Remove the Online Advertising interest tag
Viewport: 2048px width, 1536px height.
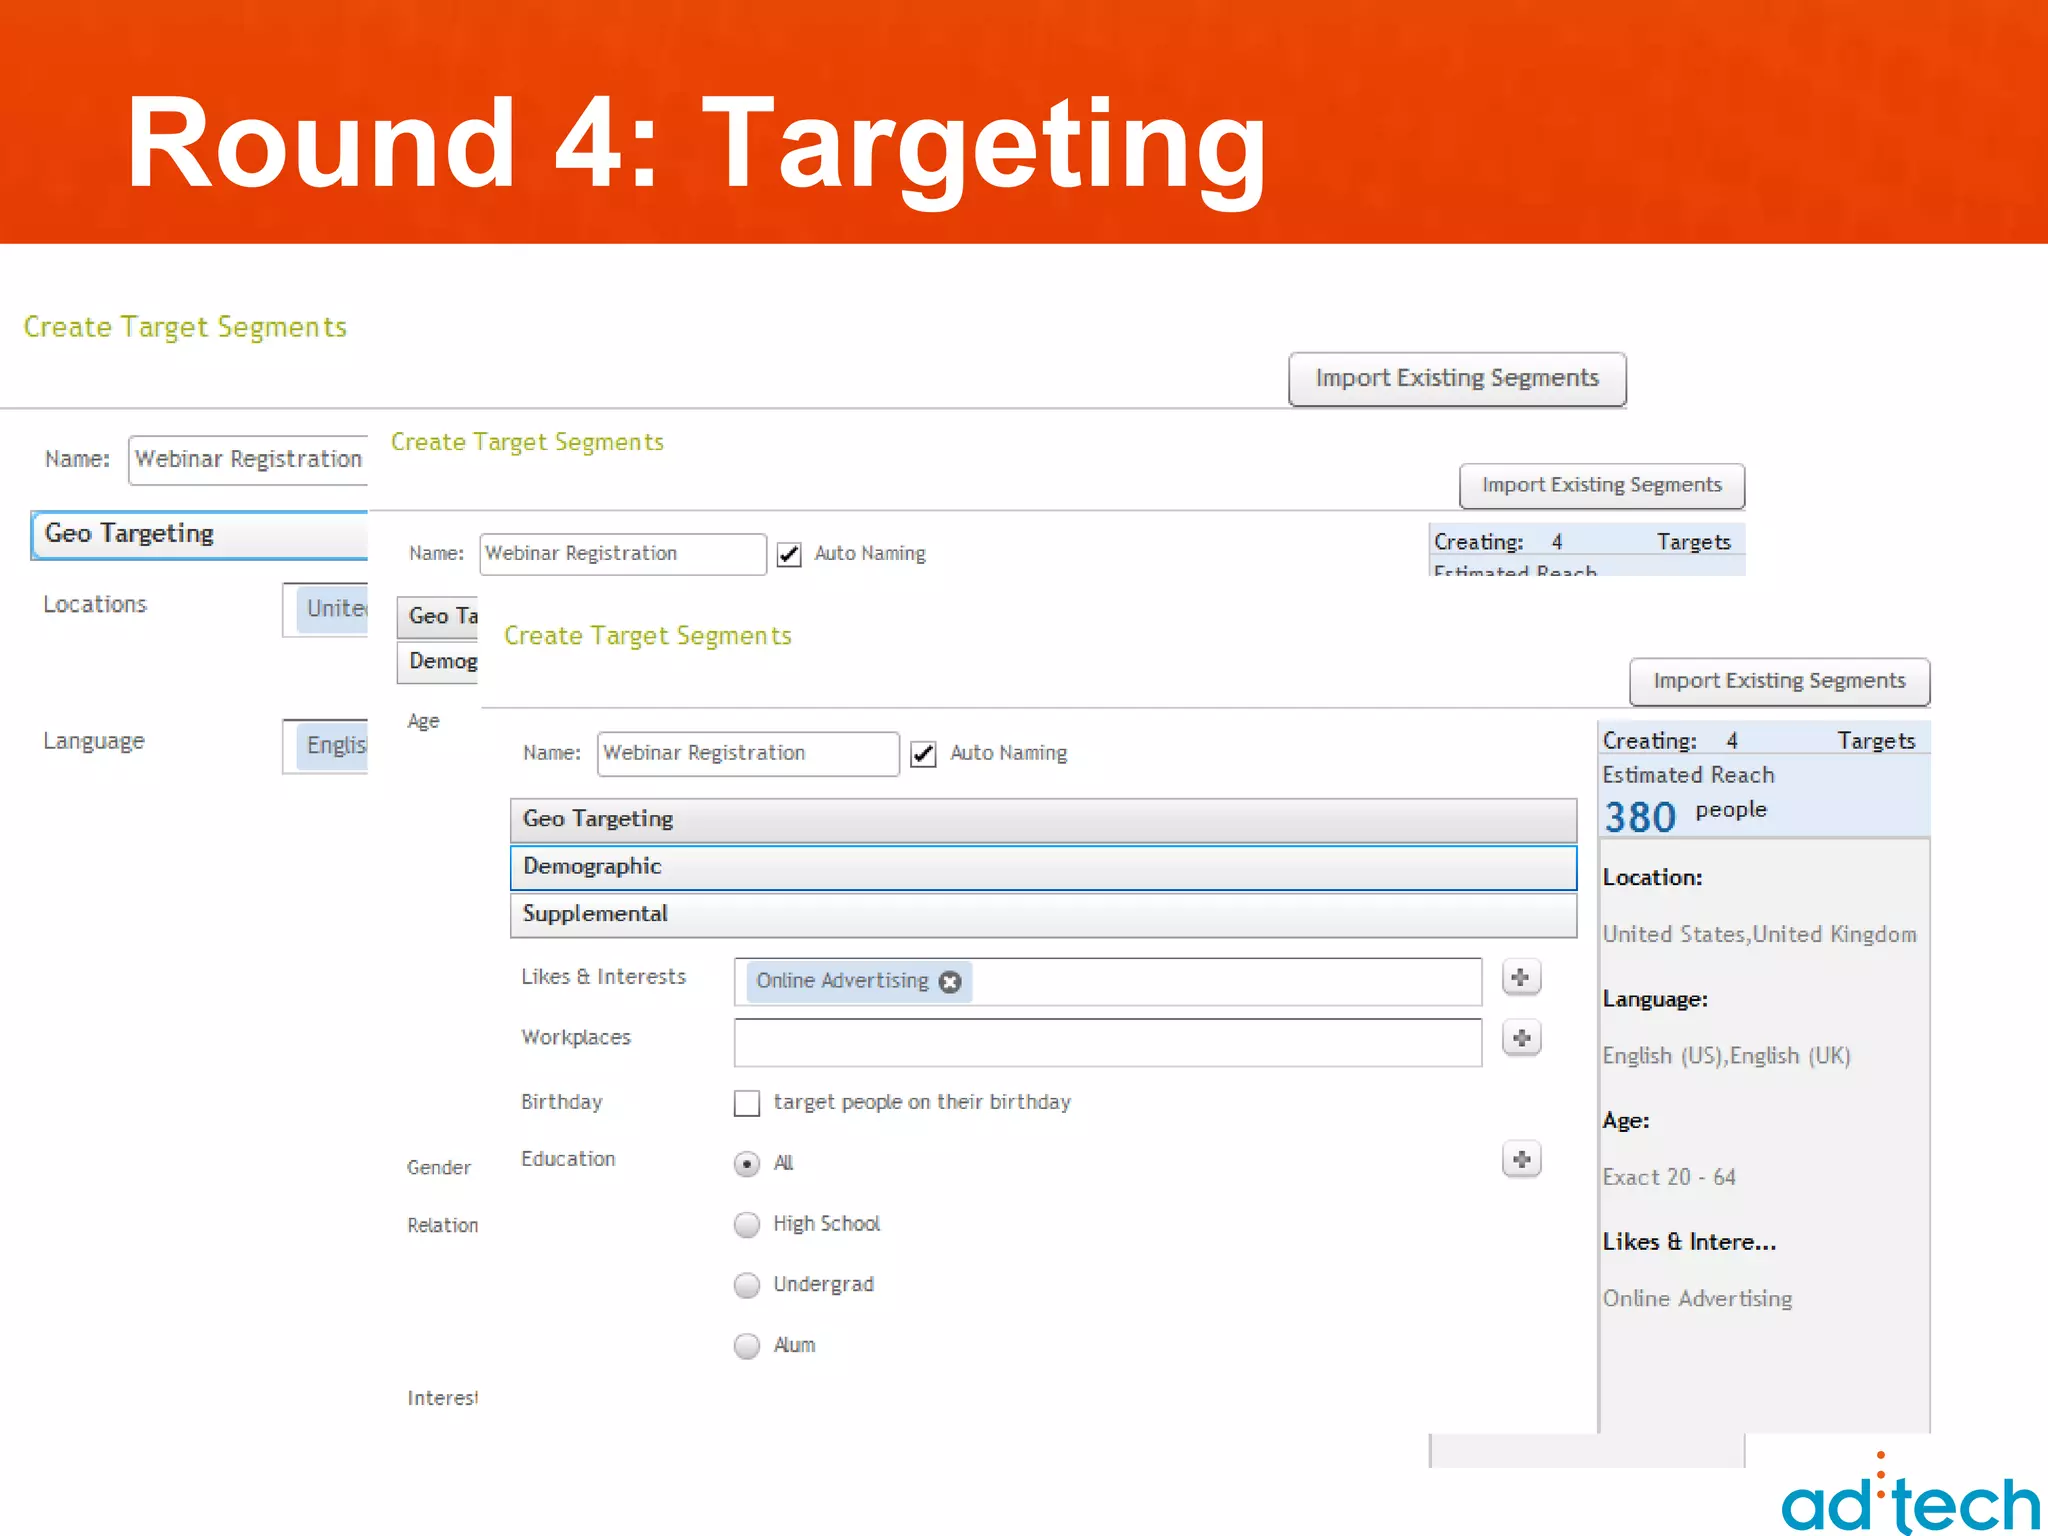(x=950, y=981)
